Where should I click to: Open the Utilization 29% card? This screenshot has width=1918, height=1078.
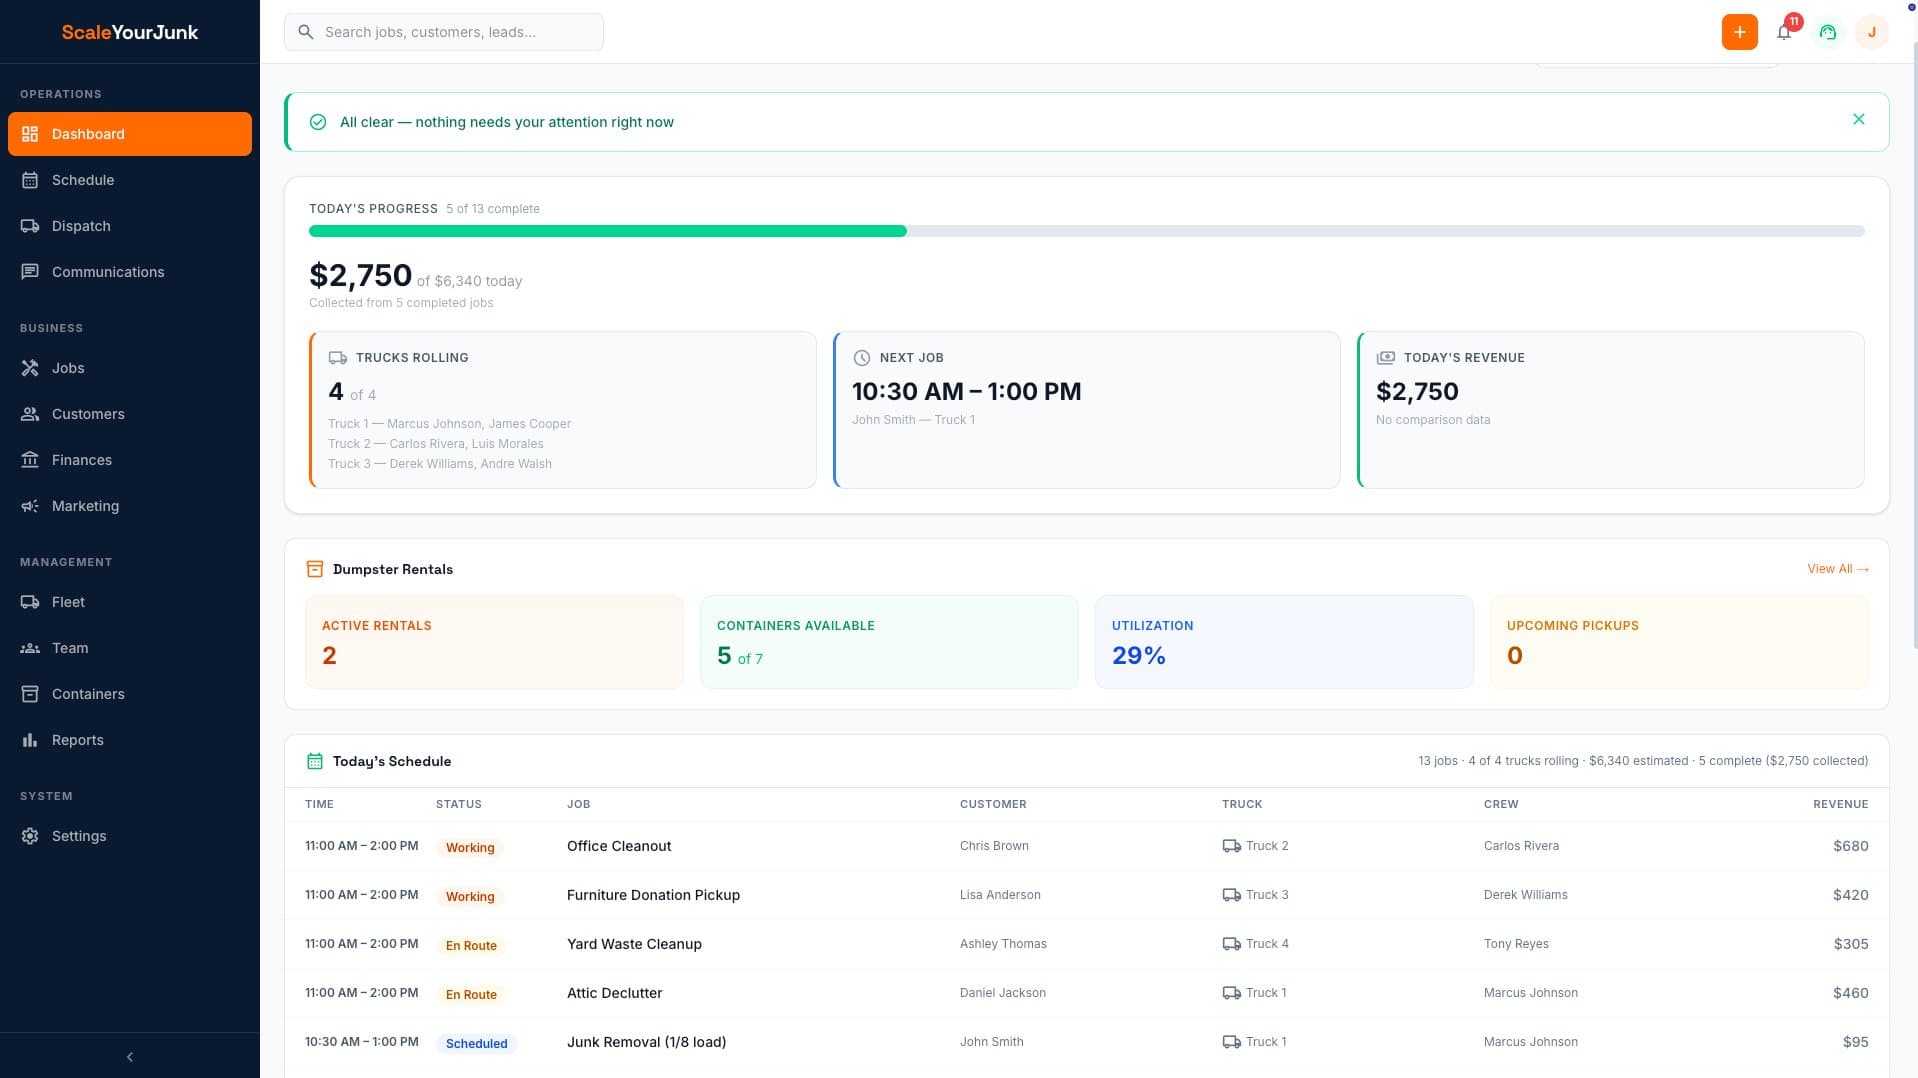coord(1284,642)
